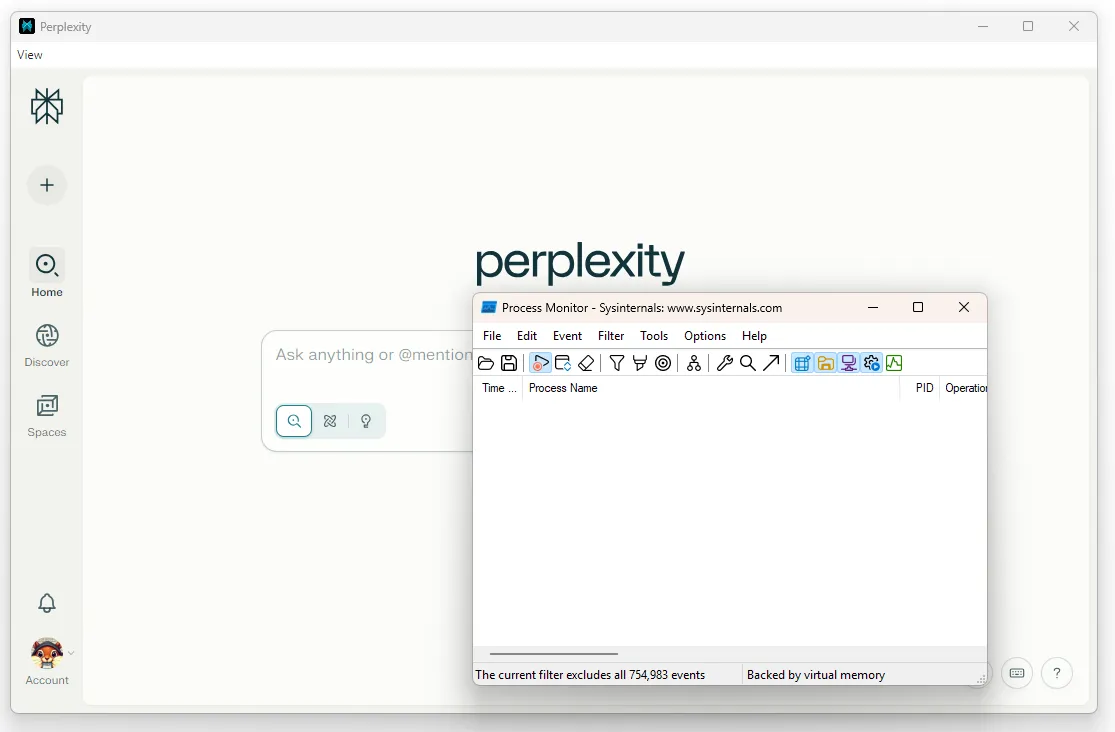Open the Process Tree view
This screenshot has height=732, width=1115.
(694, 363)
